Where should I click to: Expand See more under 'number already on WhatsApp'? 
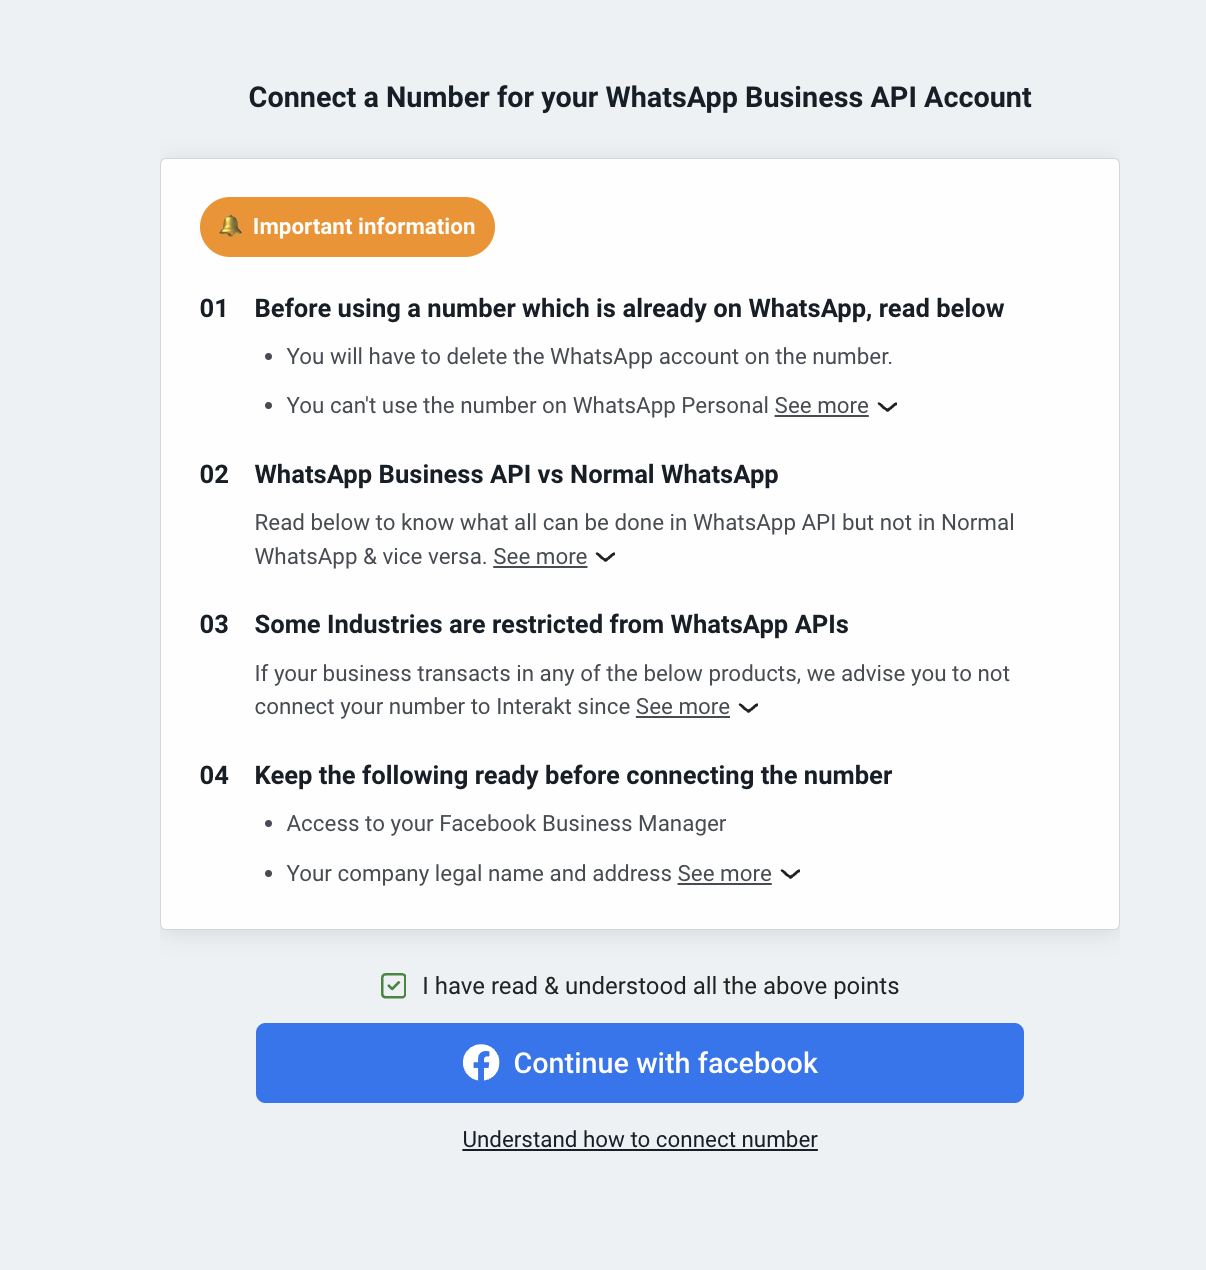(821, 405)
